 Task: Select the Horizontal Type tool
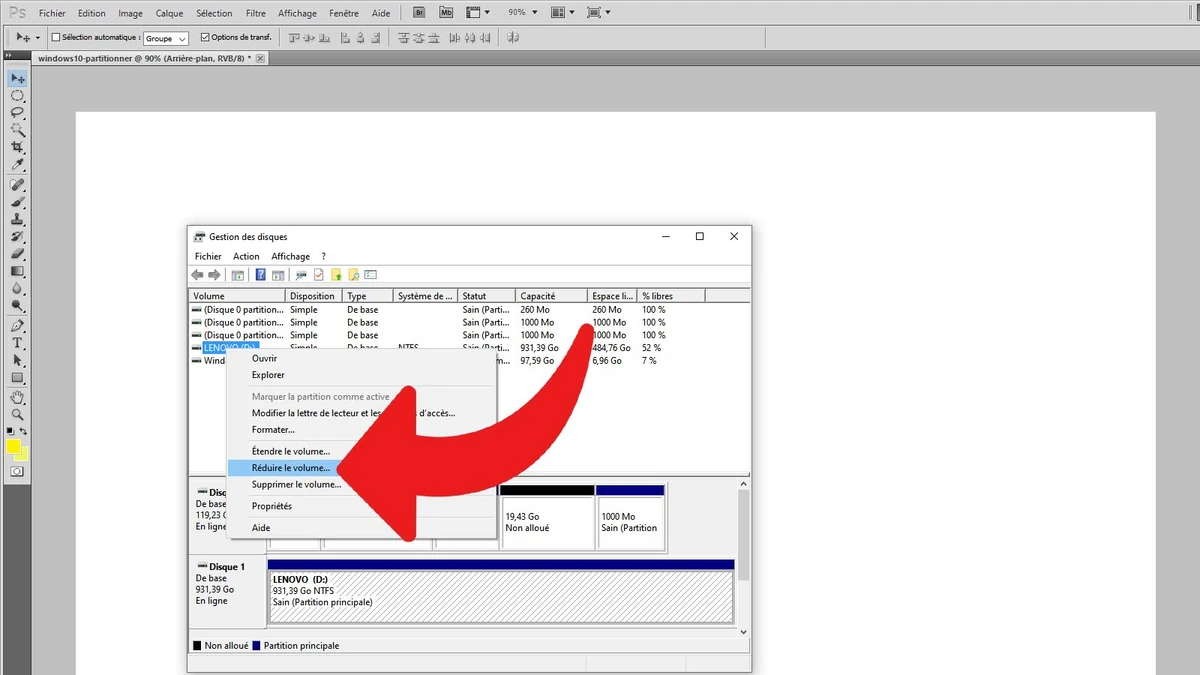click(17, 343)
